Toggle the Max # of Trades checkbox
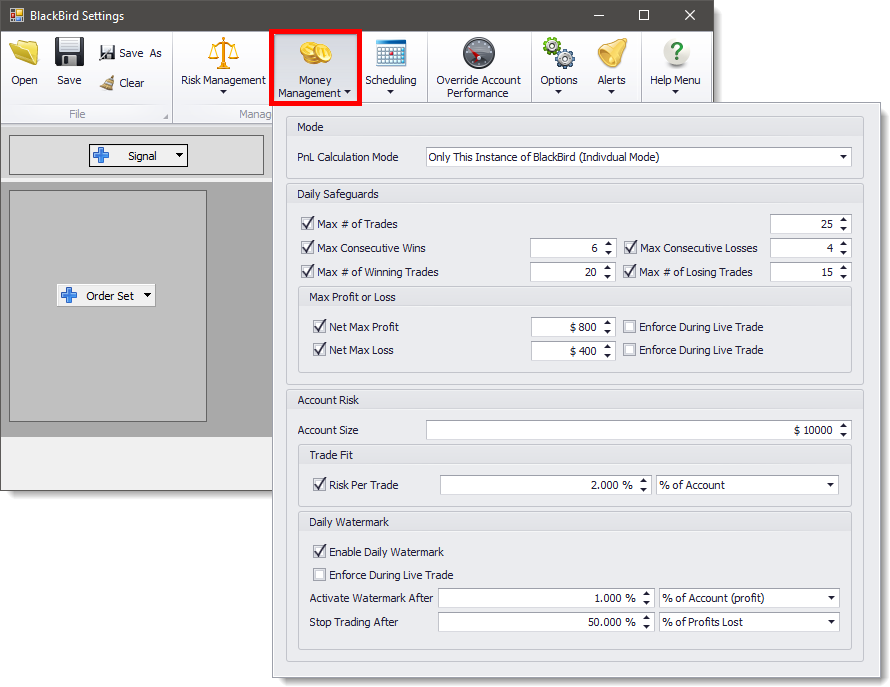890x687 pixels. (x=308, y=223)
